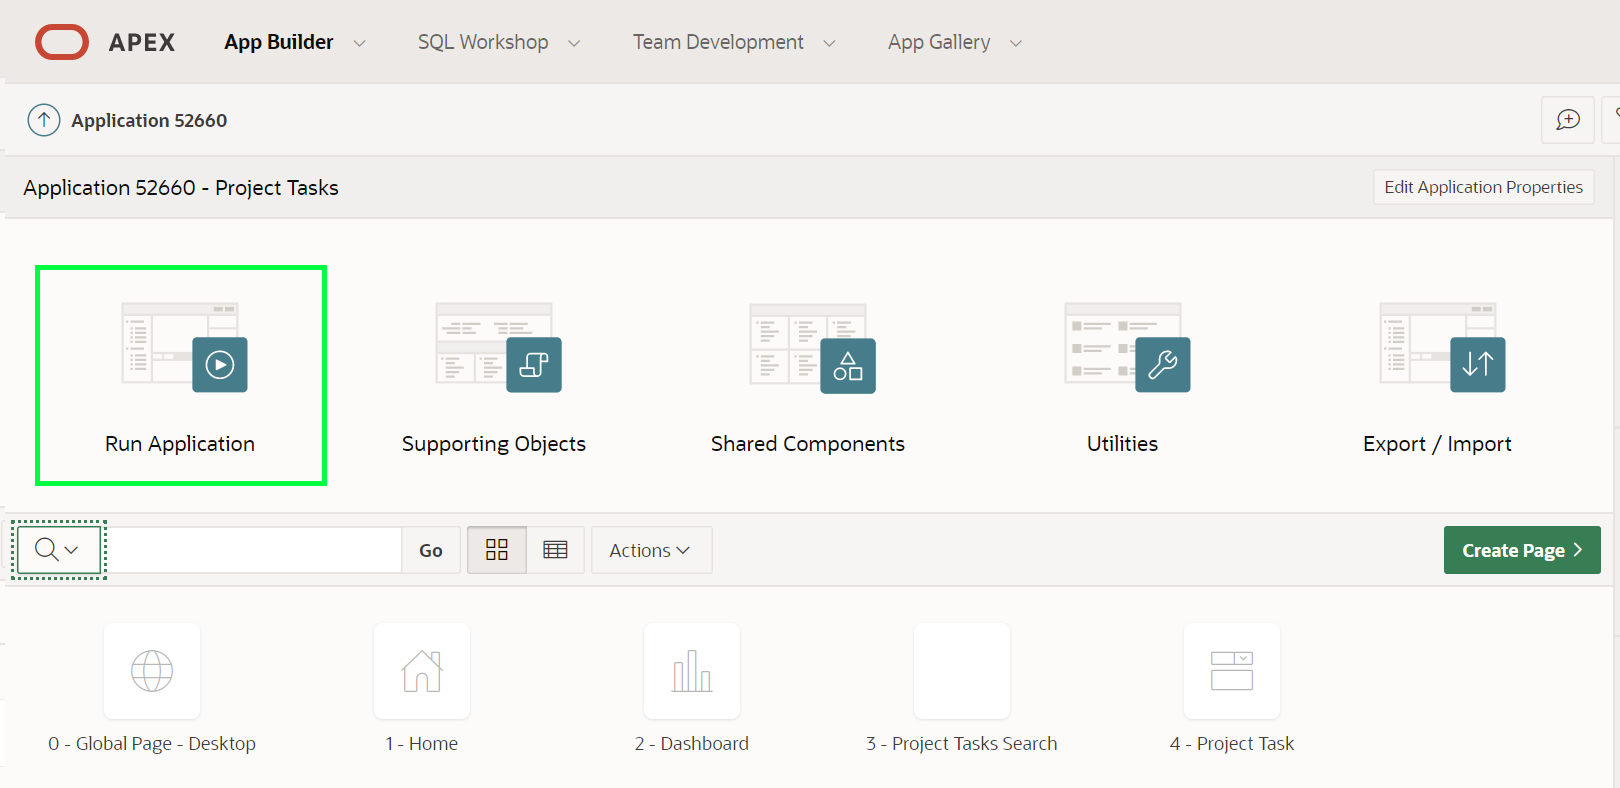Click the Run Application play icon
The width and height of the screenshot is (1620, 788).
219,364
